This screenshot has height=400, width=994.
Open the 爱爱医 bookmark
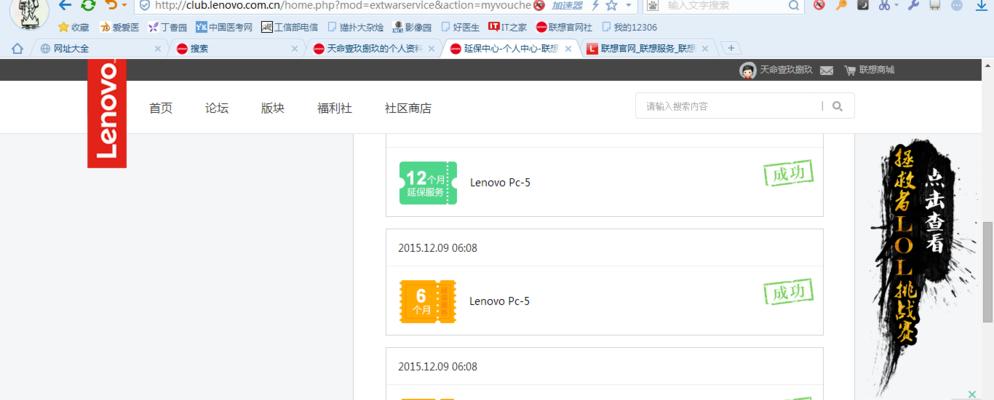119,27
